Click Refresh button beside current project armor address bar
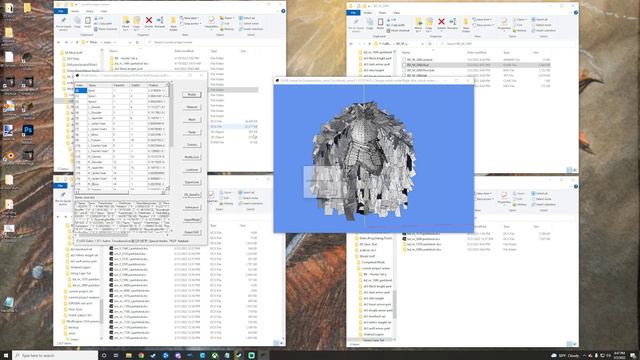Viewport: 640px width, 360px height. pyautogui.click(x=137, y=42)
